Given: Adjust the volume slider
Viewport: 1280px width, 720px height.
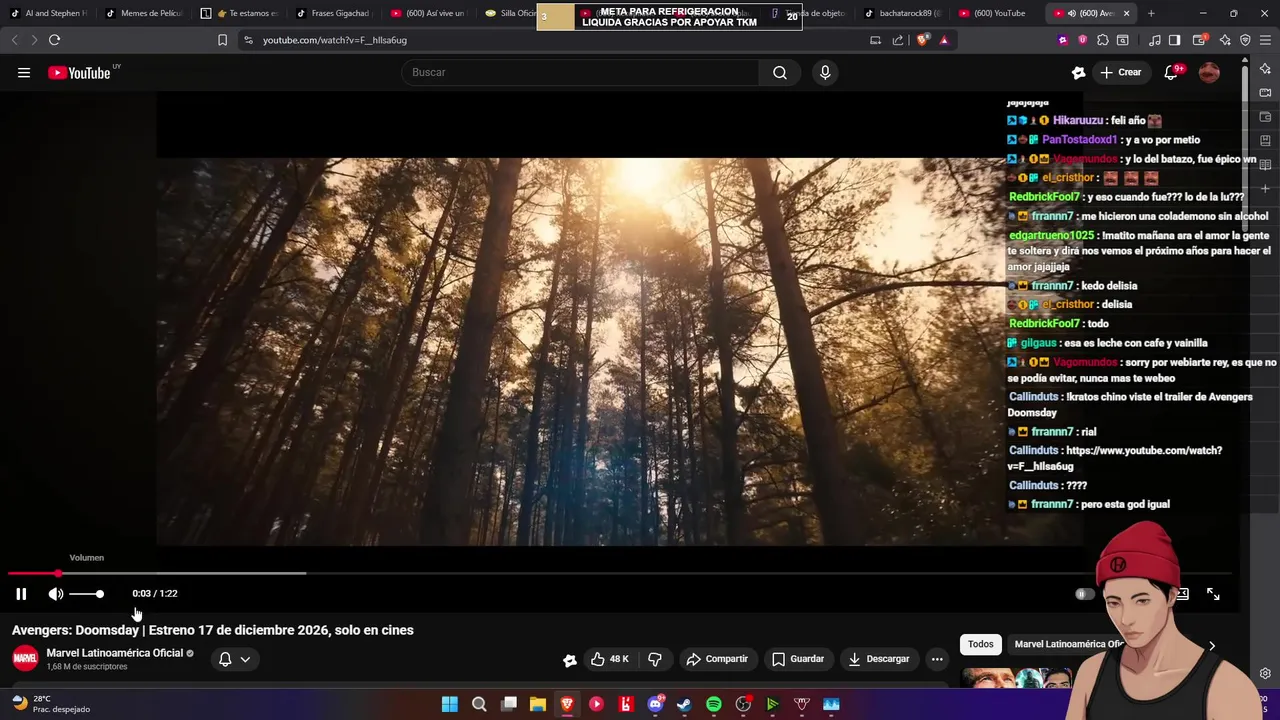Looking at the screenshot, I should click(86, 594).
